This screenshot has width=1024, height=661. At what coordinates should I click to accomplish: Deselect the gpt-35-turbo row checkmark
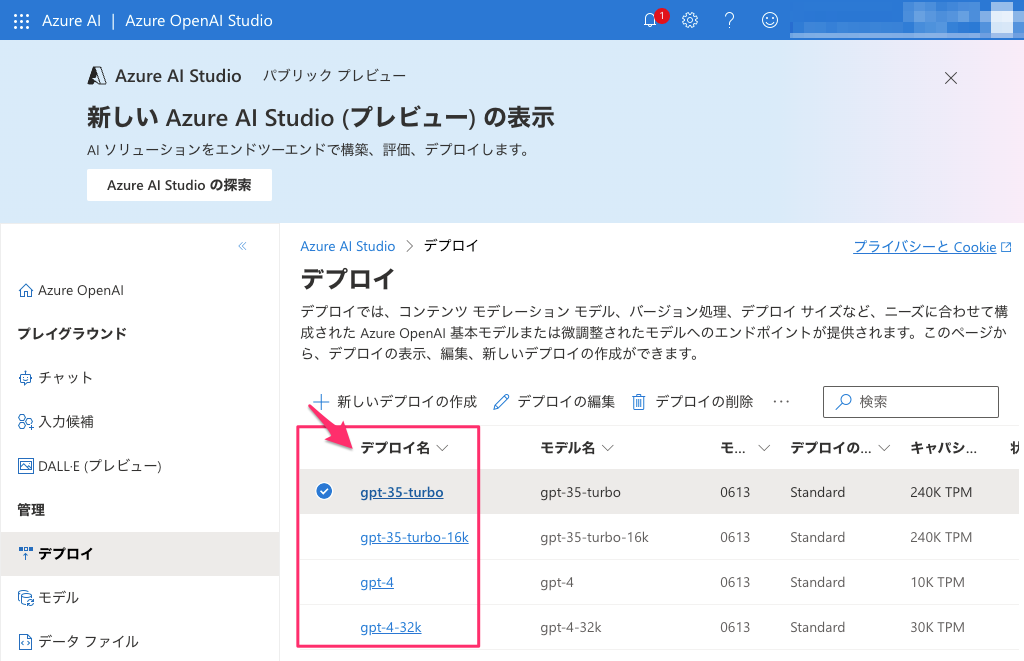coord(324,491)
